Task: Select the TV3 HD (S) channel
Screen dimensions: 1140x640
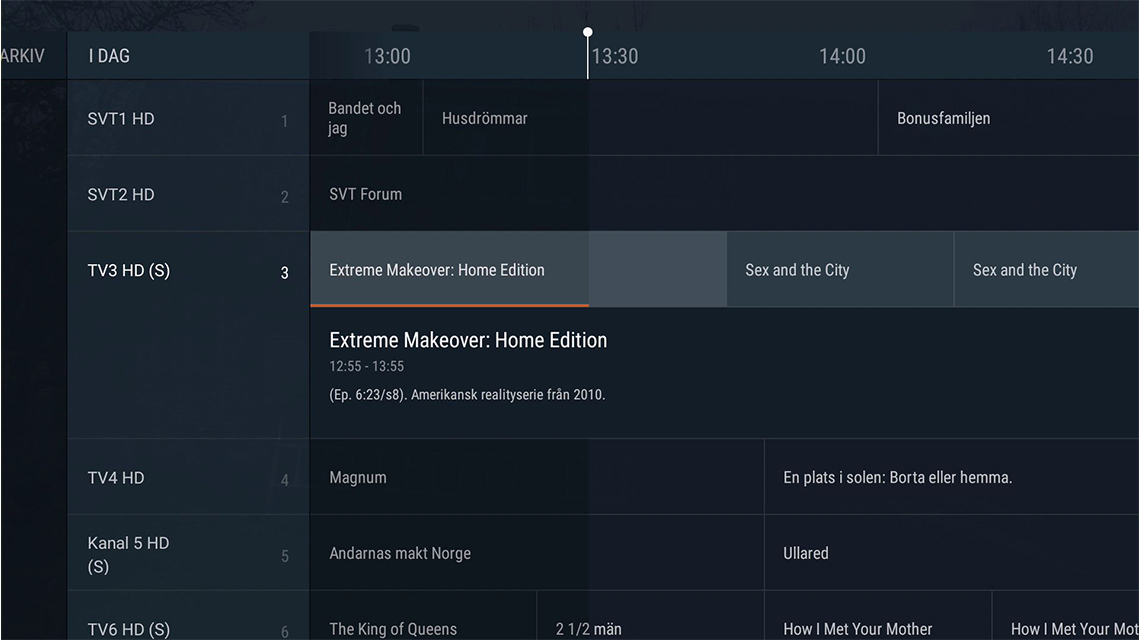Action: point(188,271)
